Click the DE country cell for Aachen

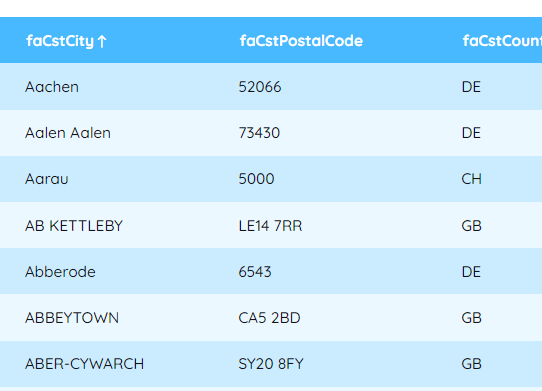click(471, 87)
